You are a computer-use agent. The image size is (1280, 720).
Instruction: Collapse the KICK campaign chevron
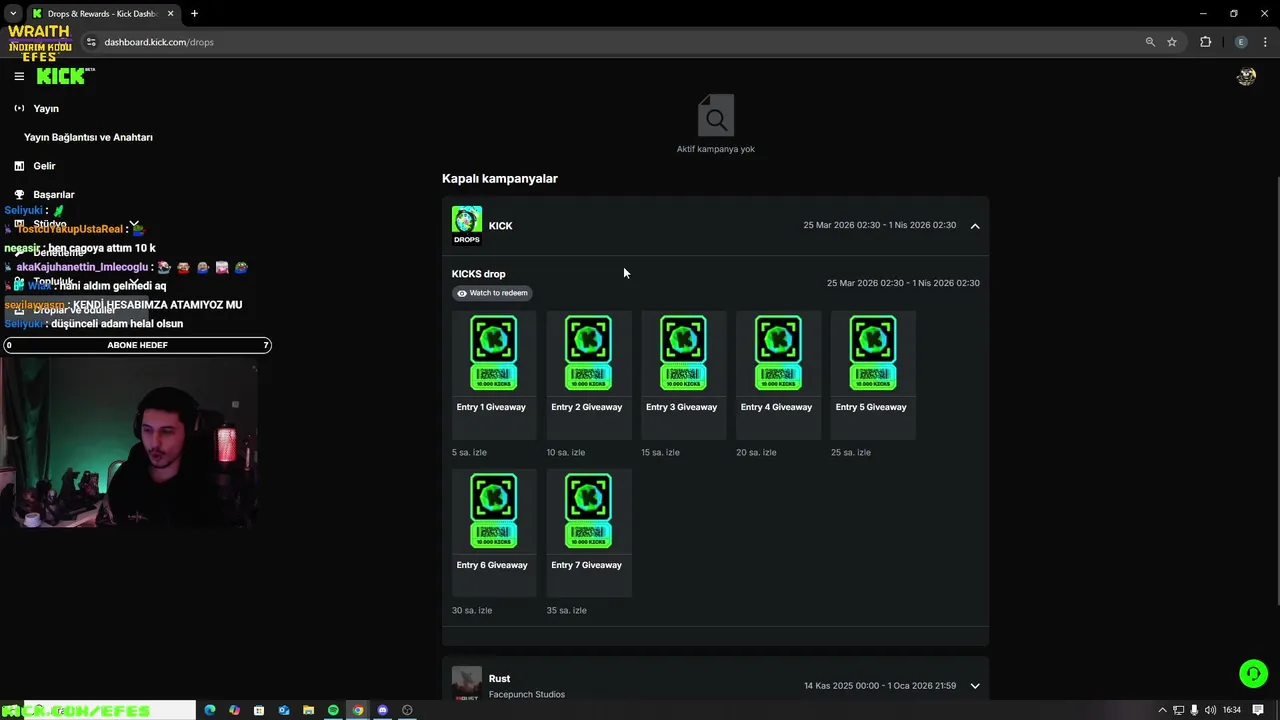tap(975, 226)
